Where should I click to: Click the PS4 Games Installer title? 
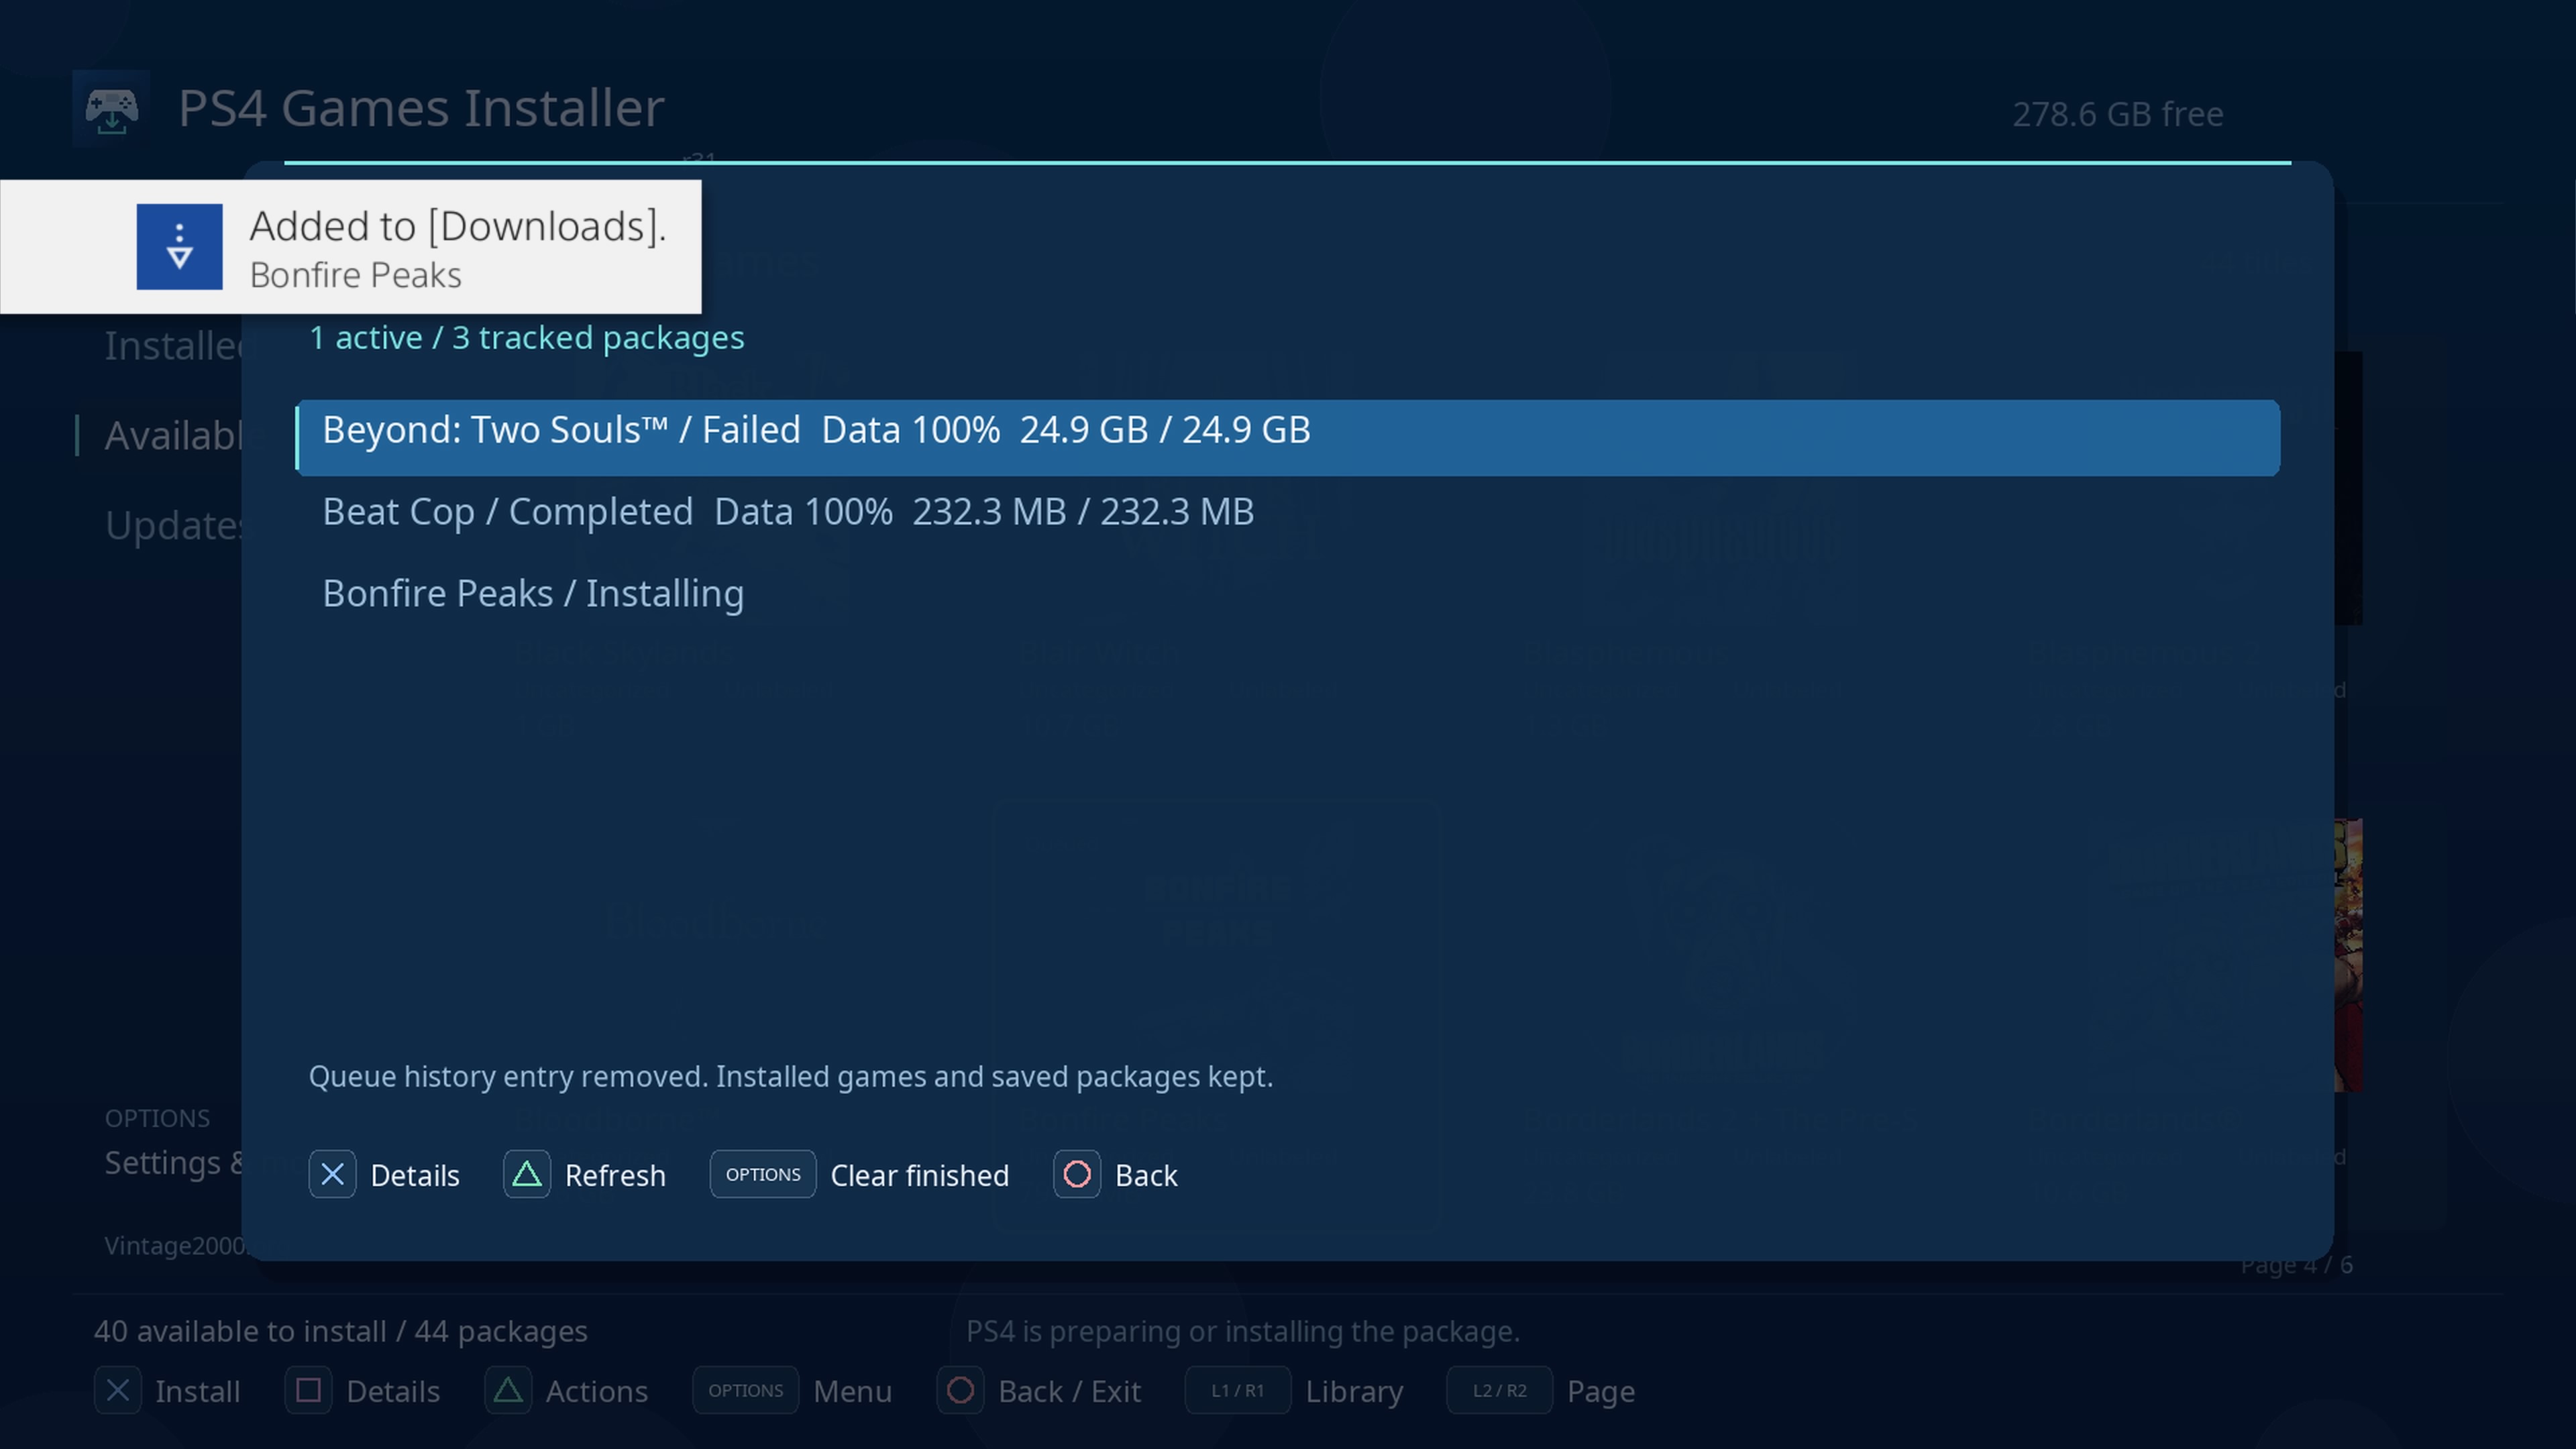[x=421, y=108]
